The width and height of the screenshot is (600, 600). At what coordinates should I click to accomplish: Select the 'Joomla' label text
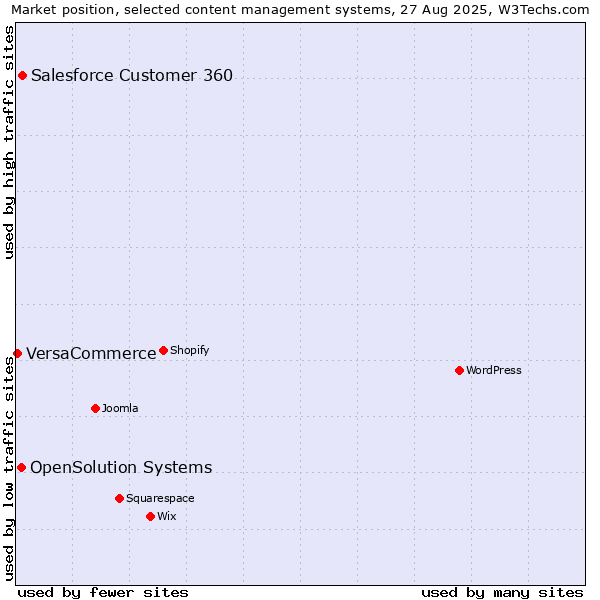pyautogui.click(x=120, y=408)
